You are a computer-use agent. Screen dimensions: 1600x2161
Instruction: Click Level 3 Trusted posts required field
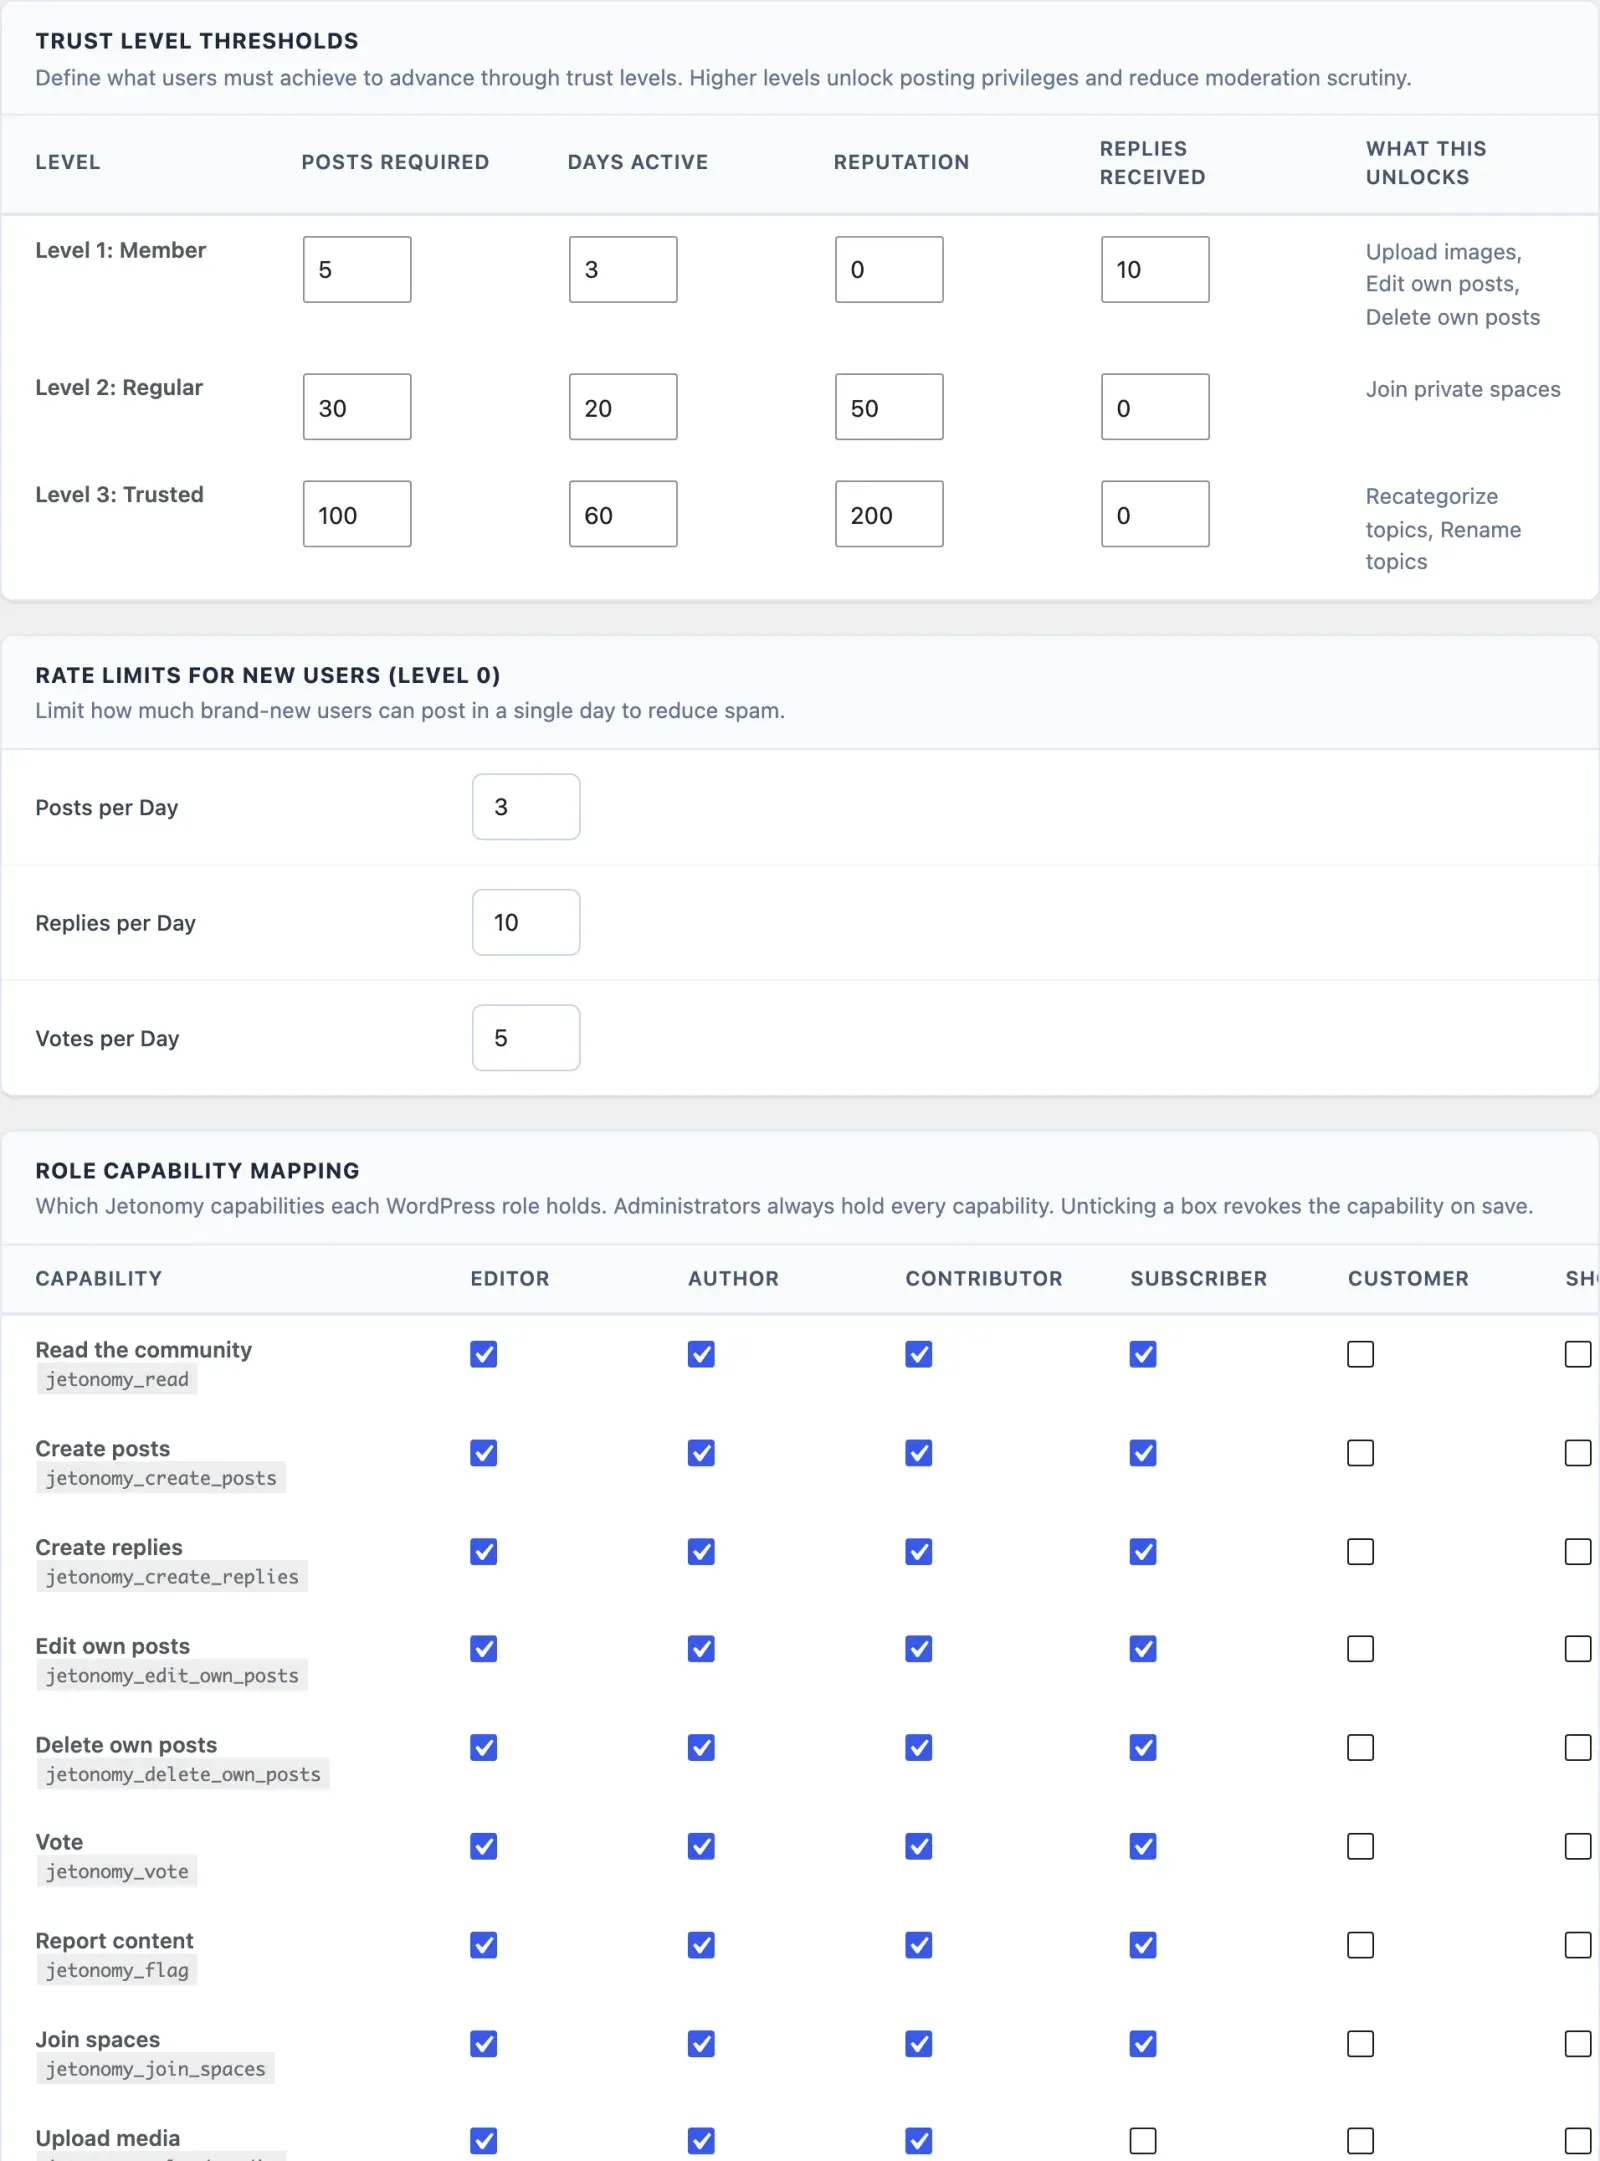[x=357, y=514]
